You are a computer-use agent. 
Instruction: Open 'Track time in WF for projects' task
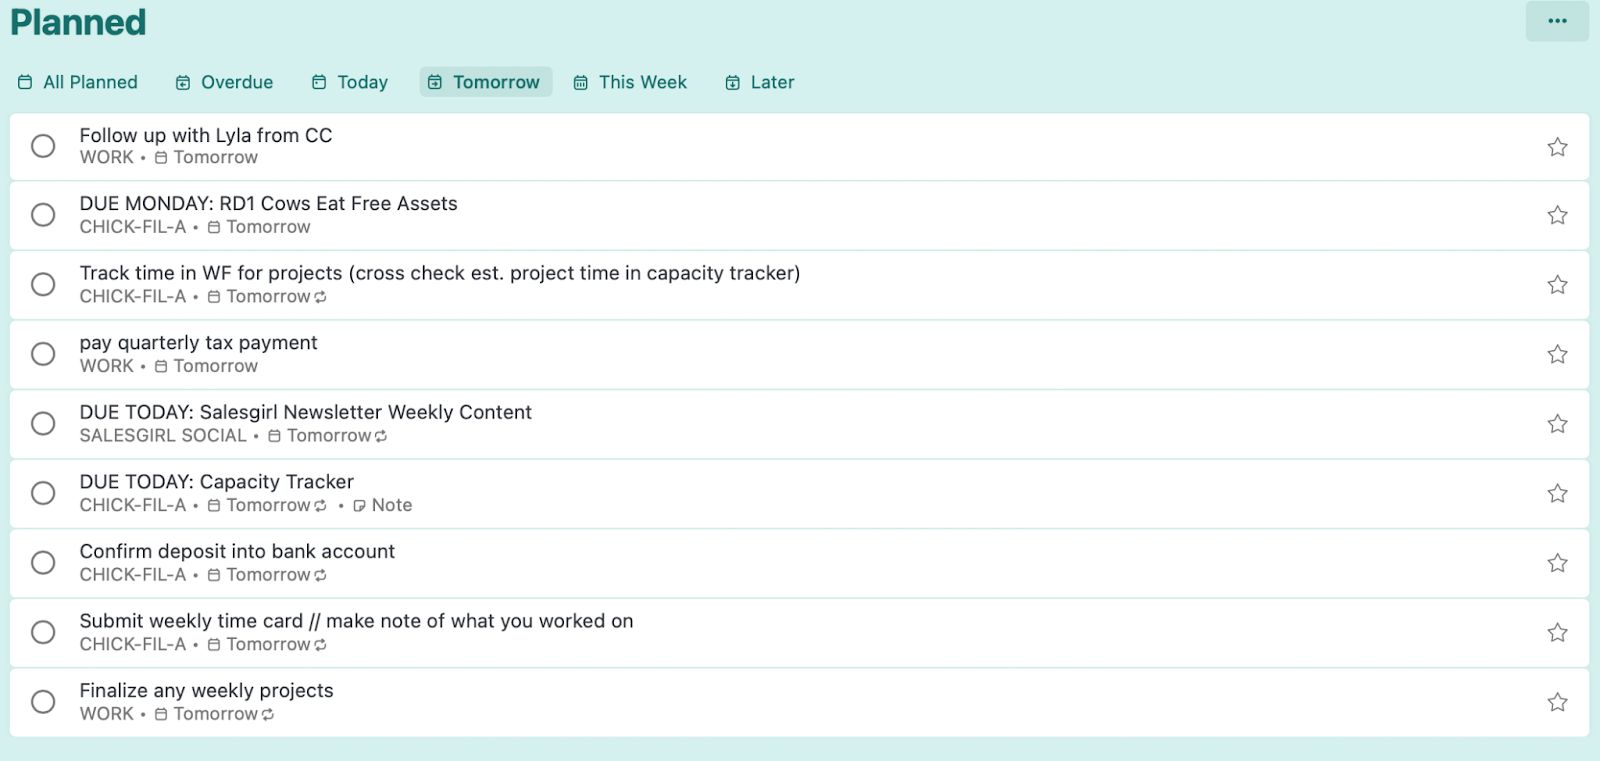(440, 273)
